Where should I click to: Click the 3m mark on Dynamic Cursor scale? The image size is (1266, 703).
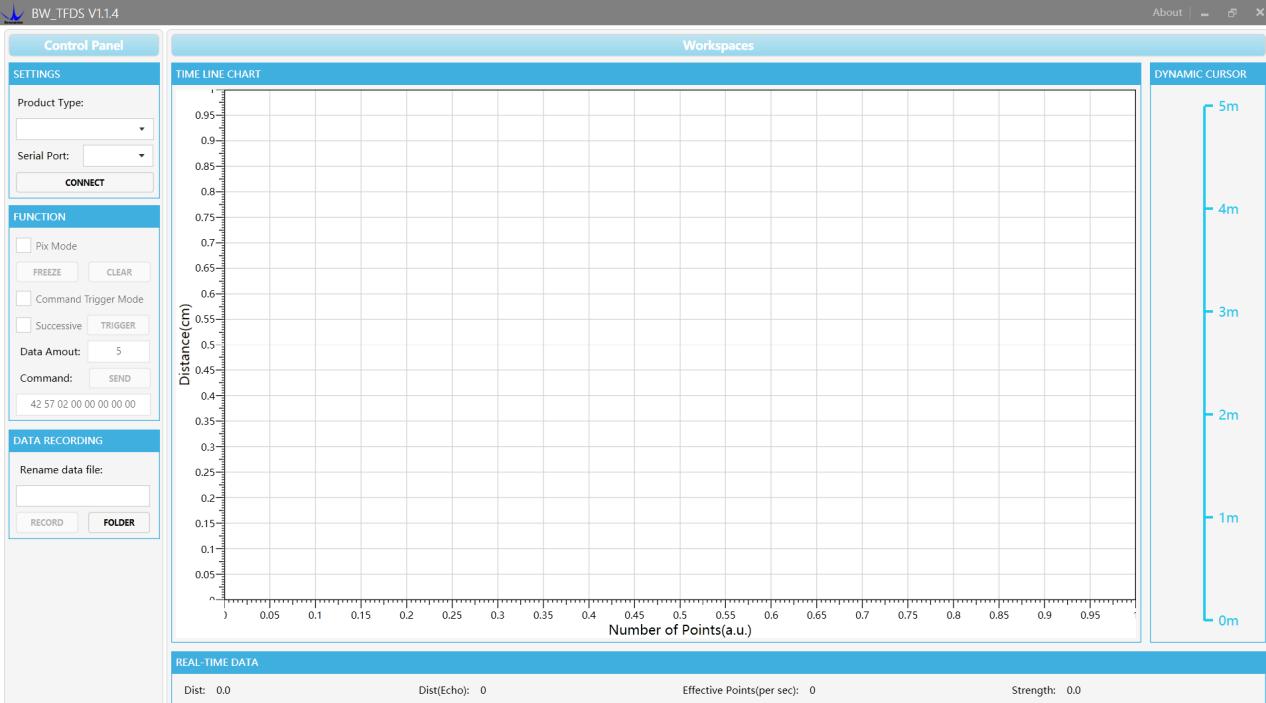[1228, 312]
